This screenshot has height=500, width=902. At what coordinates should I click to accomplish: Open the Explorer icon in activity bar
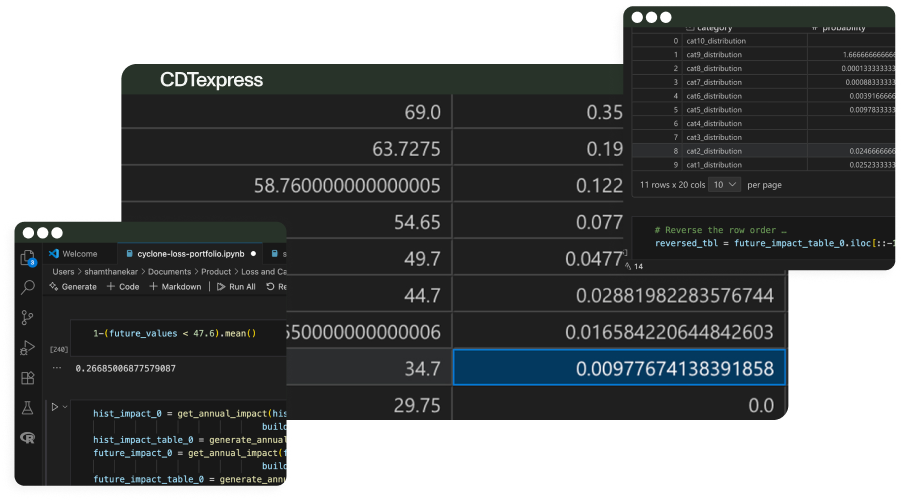coord(28,257)
